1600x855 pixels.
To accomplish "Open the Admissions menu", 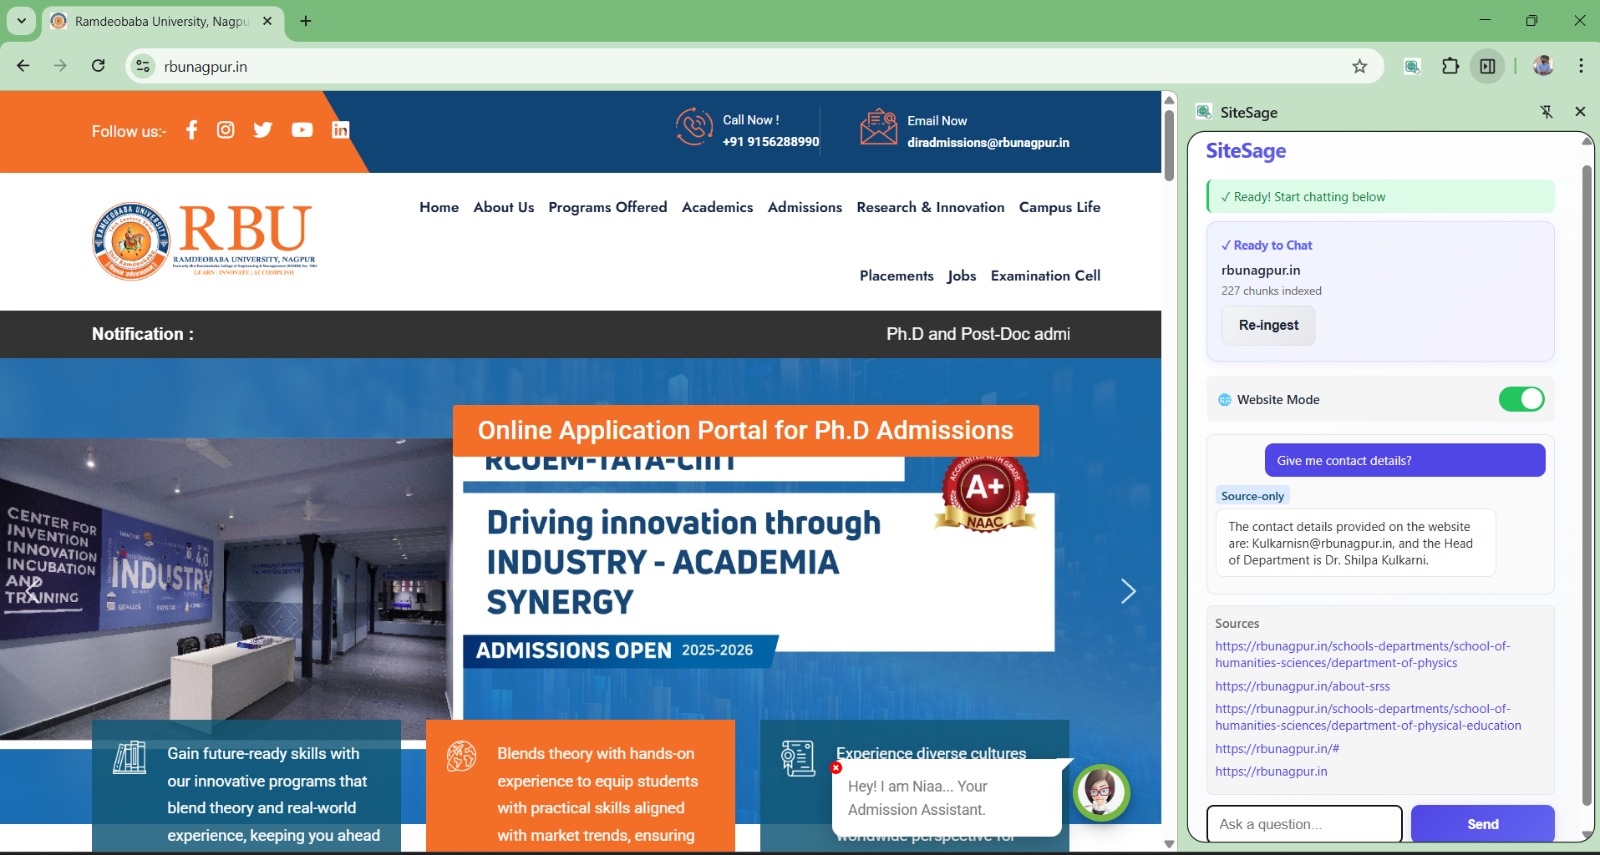I will [805, 207].
